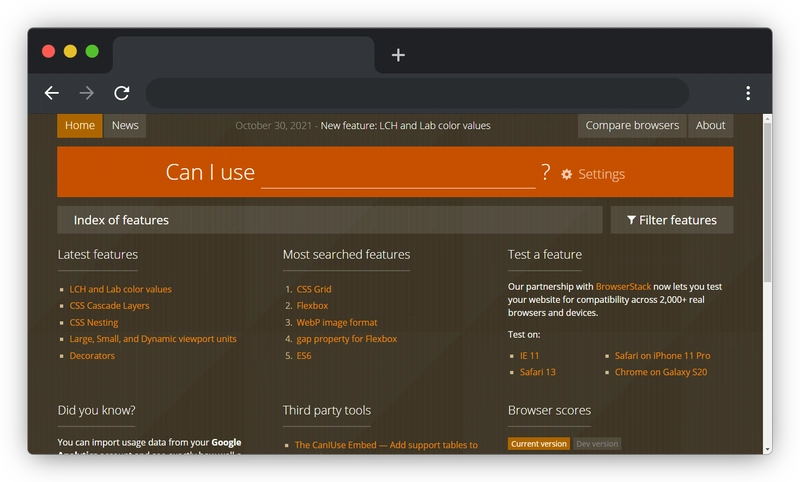Click the Filter features button label

(x=678, y=220)
